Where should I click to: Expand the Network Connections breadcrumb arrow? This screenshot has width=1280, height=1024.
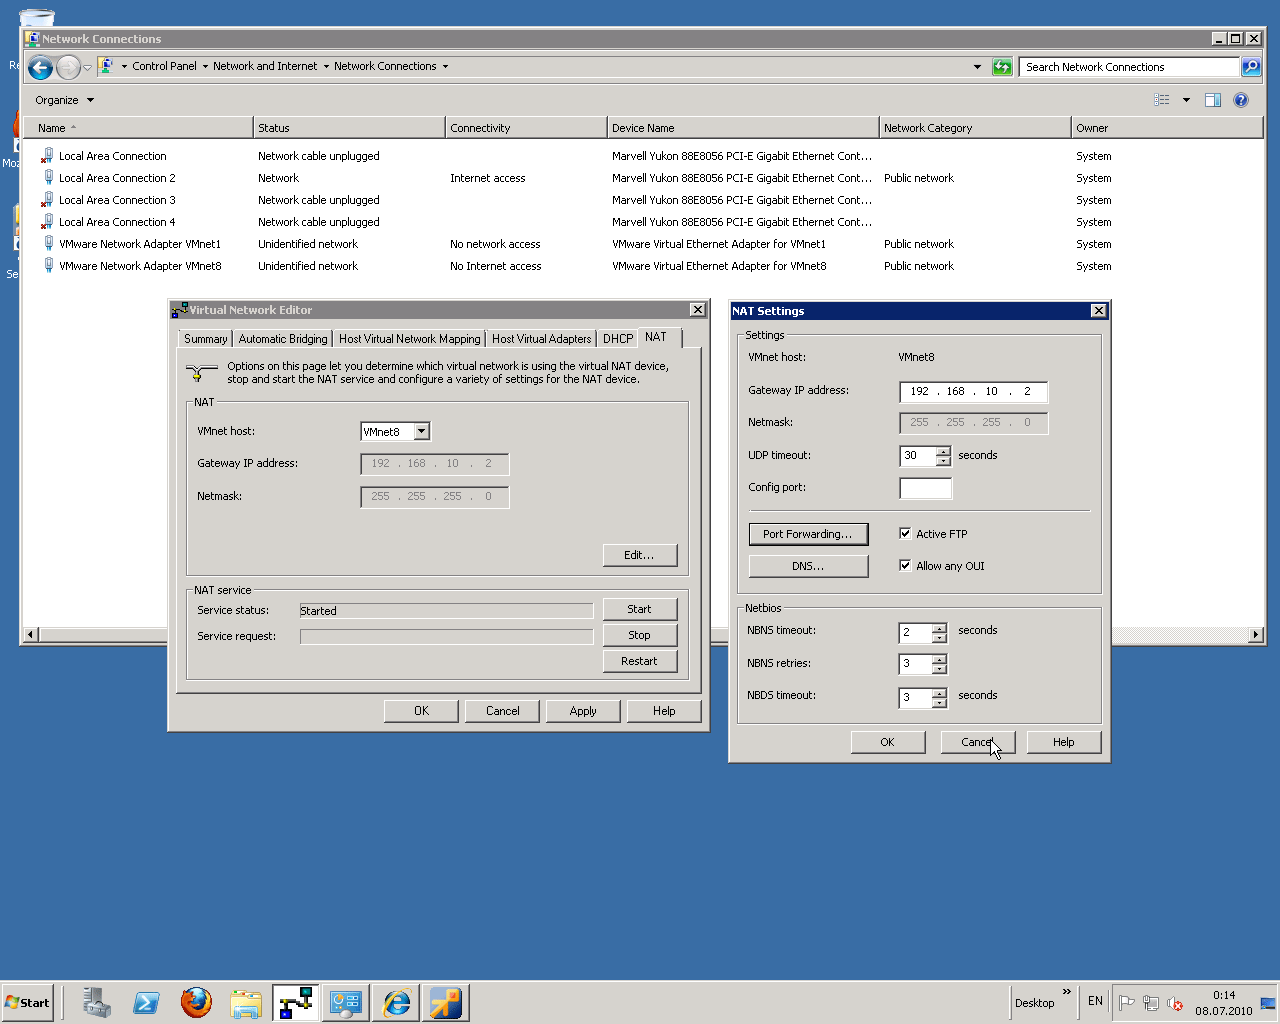coord(445,67)
